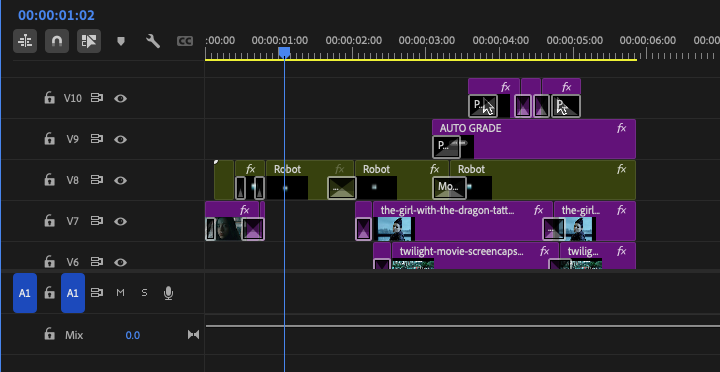The height and width of the screenshot is (372, 720).
Task: Click ruler at 00:00:03:00
Action: 427,40
